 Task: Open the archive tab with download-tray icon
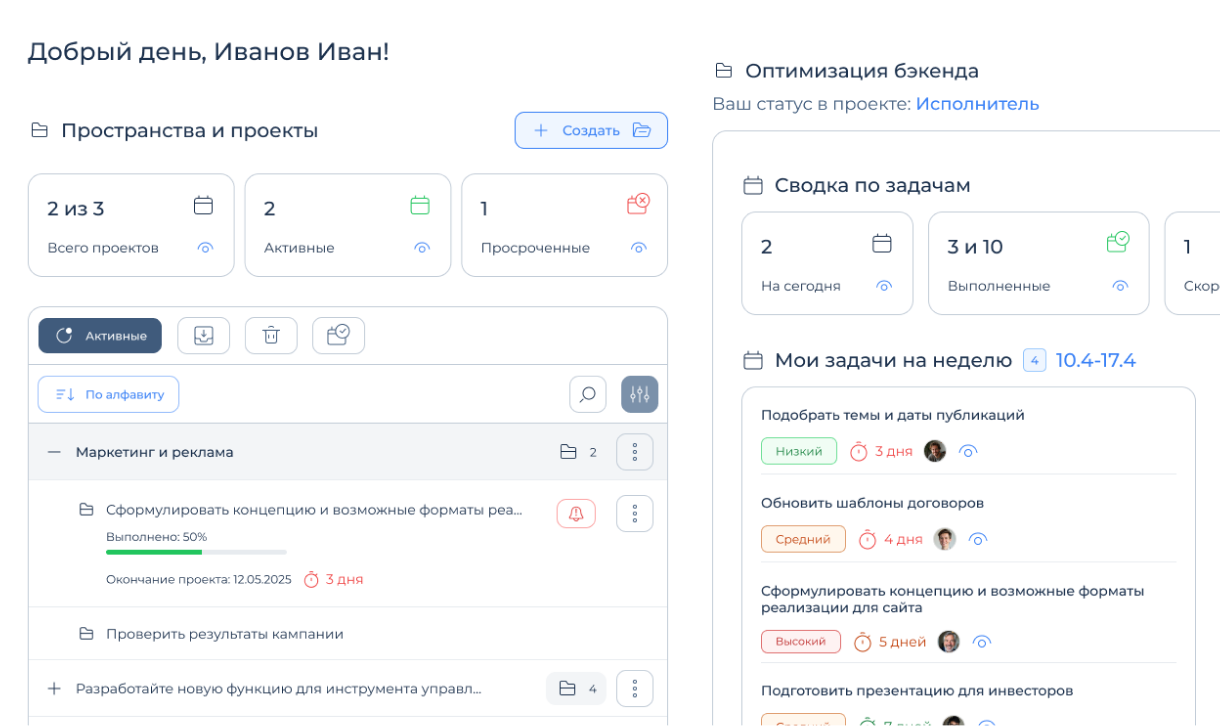204,336
